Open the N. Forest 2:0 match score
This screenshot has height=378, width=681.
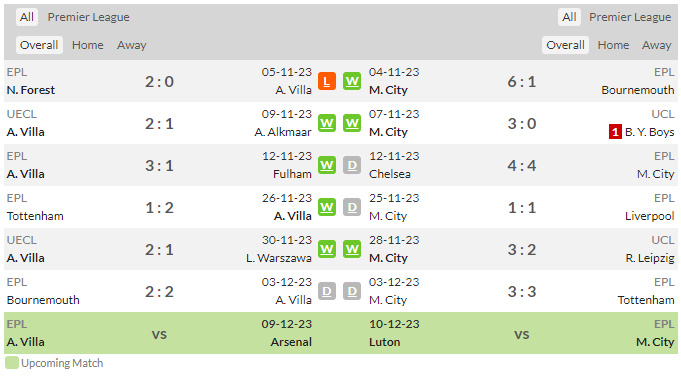(159, 82)
